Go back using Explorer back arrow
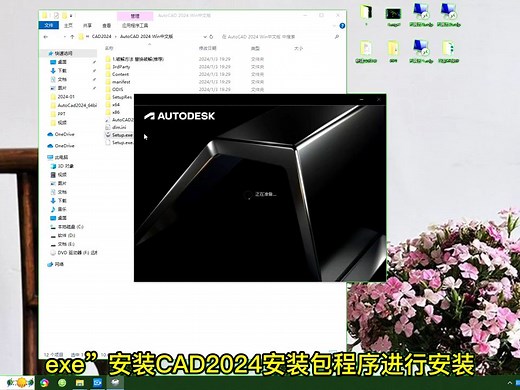 click(x=46, y=37)
